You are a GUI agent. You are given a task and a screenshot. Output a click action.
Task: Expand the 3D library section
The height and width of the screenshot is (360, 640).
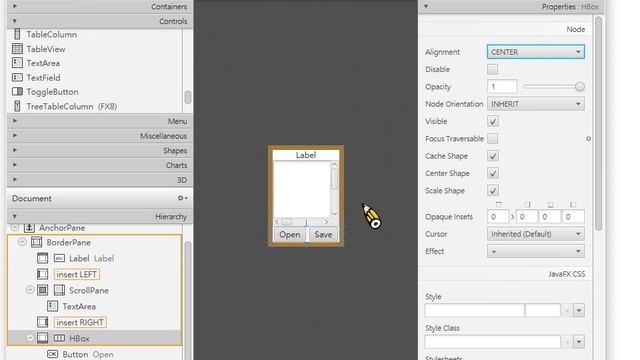click(15, 180)
